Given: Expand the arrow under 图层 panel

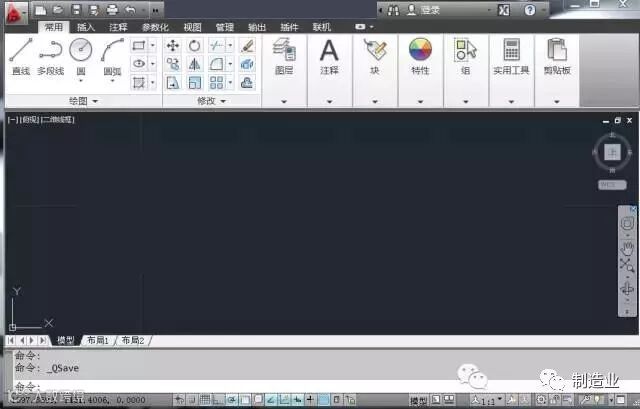Looking at the screenshot, I should [x=284, y=101].
